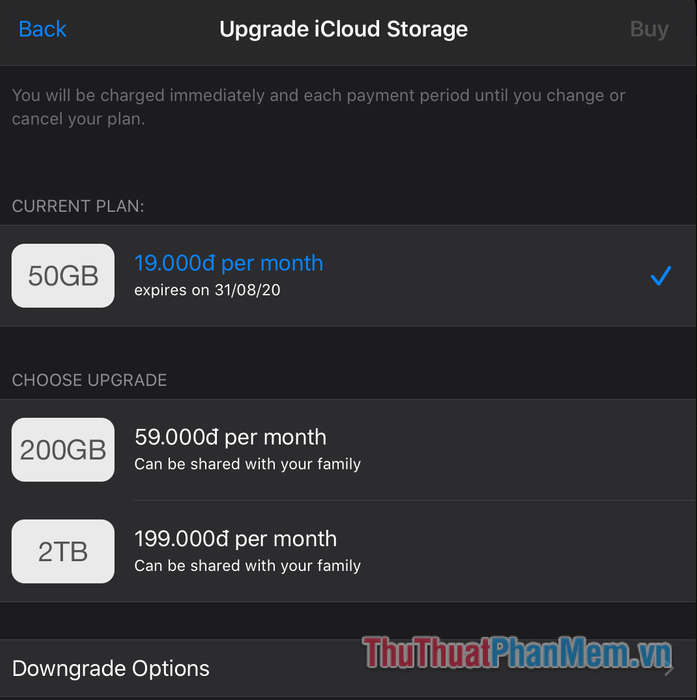Click the Upgrade iCloud Storage title
697x700 pixels.
[x=343, y=29]
